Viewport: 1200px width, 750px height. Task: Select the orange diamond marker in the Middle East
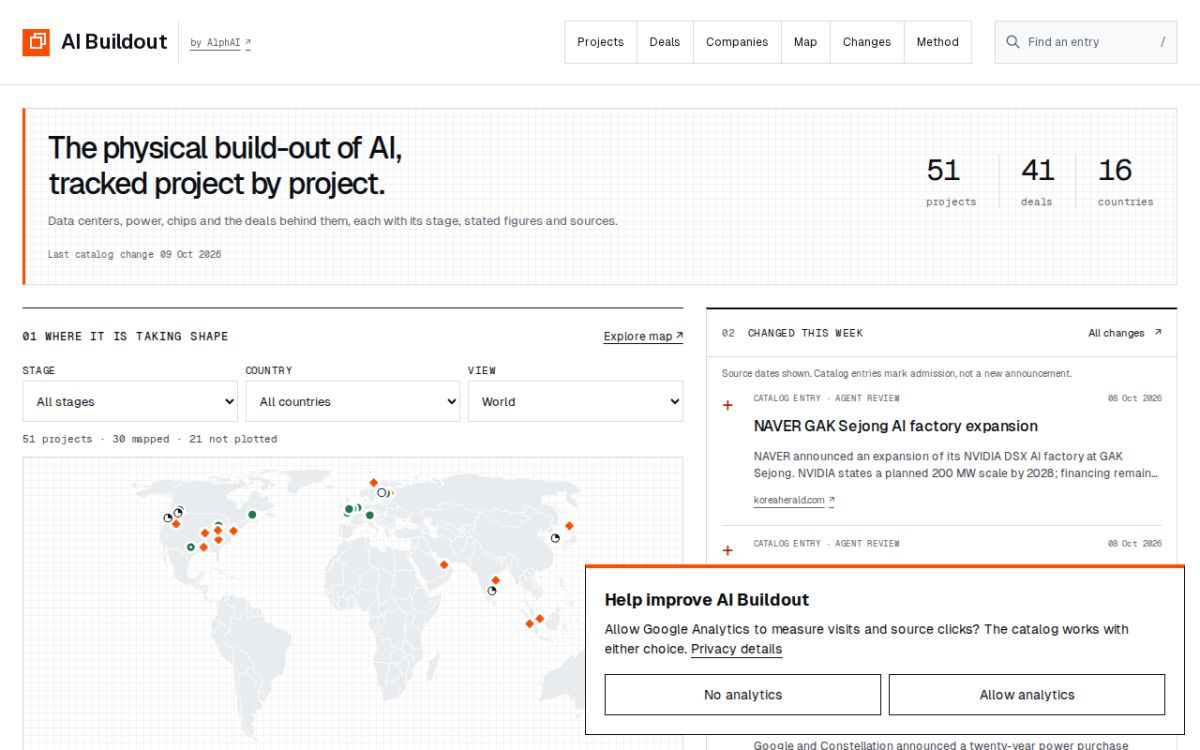tap(444, 564)
